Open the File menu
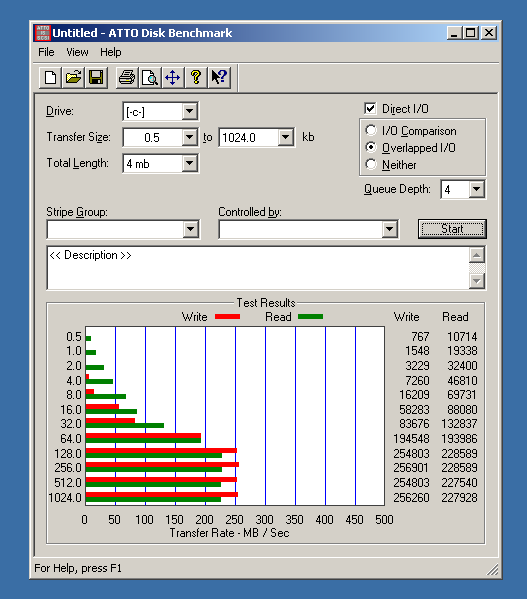Screen dimensions: 527x599 pyautogui.click(x=46, y=52)
